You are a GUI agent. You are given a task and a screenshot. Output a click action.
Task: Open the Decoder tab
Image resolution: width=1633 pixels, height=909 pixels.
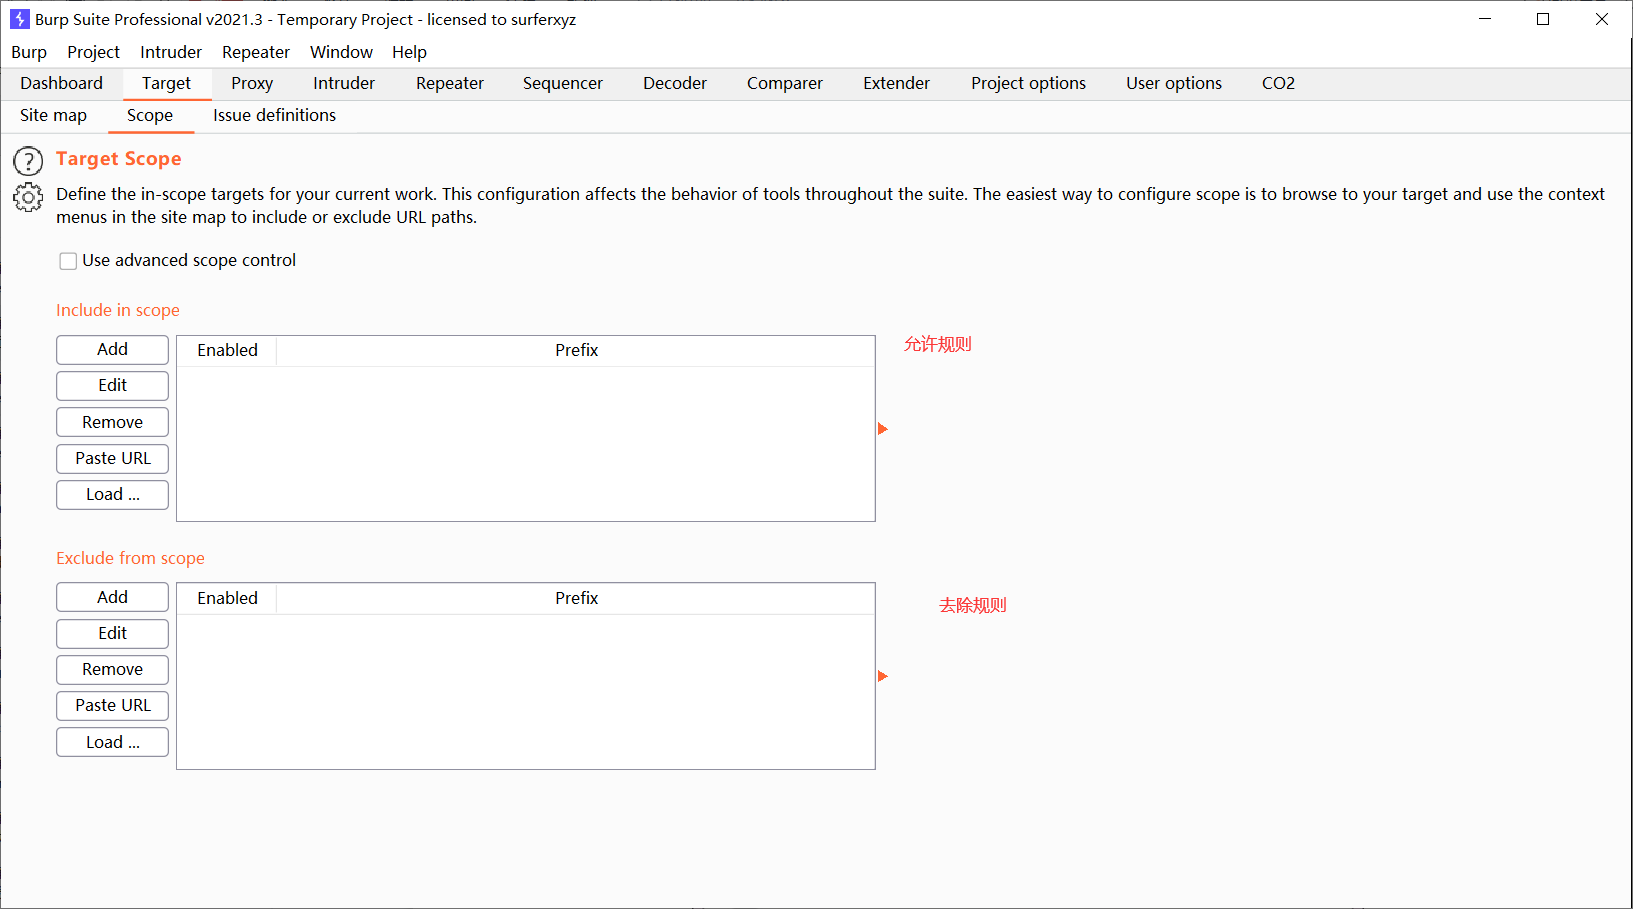pyautogui.click(x=675, y=84)
